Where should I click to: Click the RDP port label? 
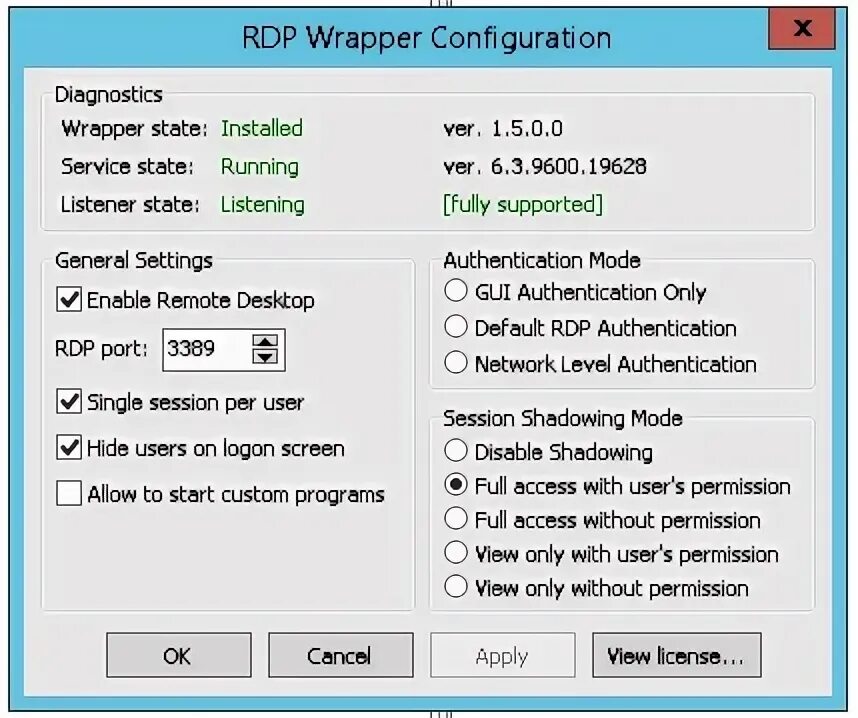click(x=101, y=349)
